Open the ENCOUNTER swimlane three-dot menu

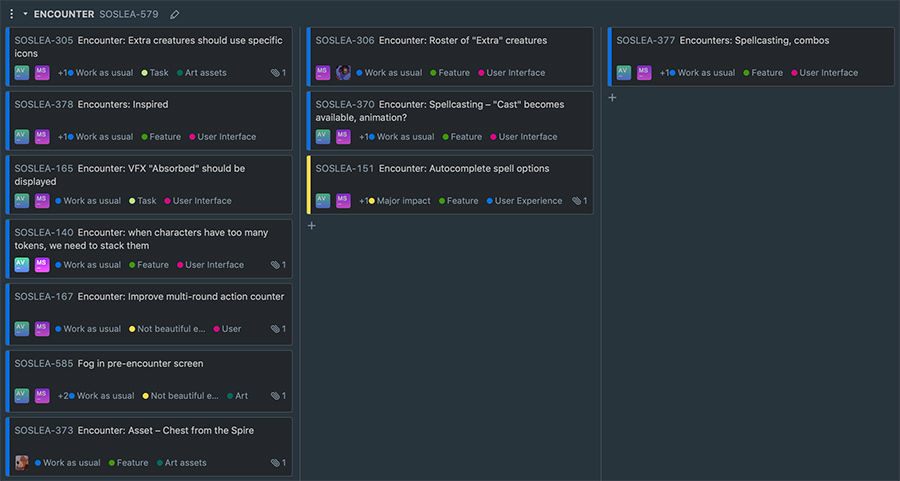click(11, 14)
